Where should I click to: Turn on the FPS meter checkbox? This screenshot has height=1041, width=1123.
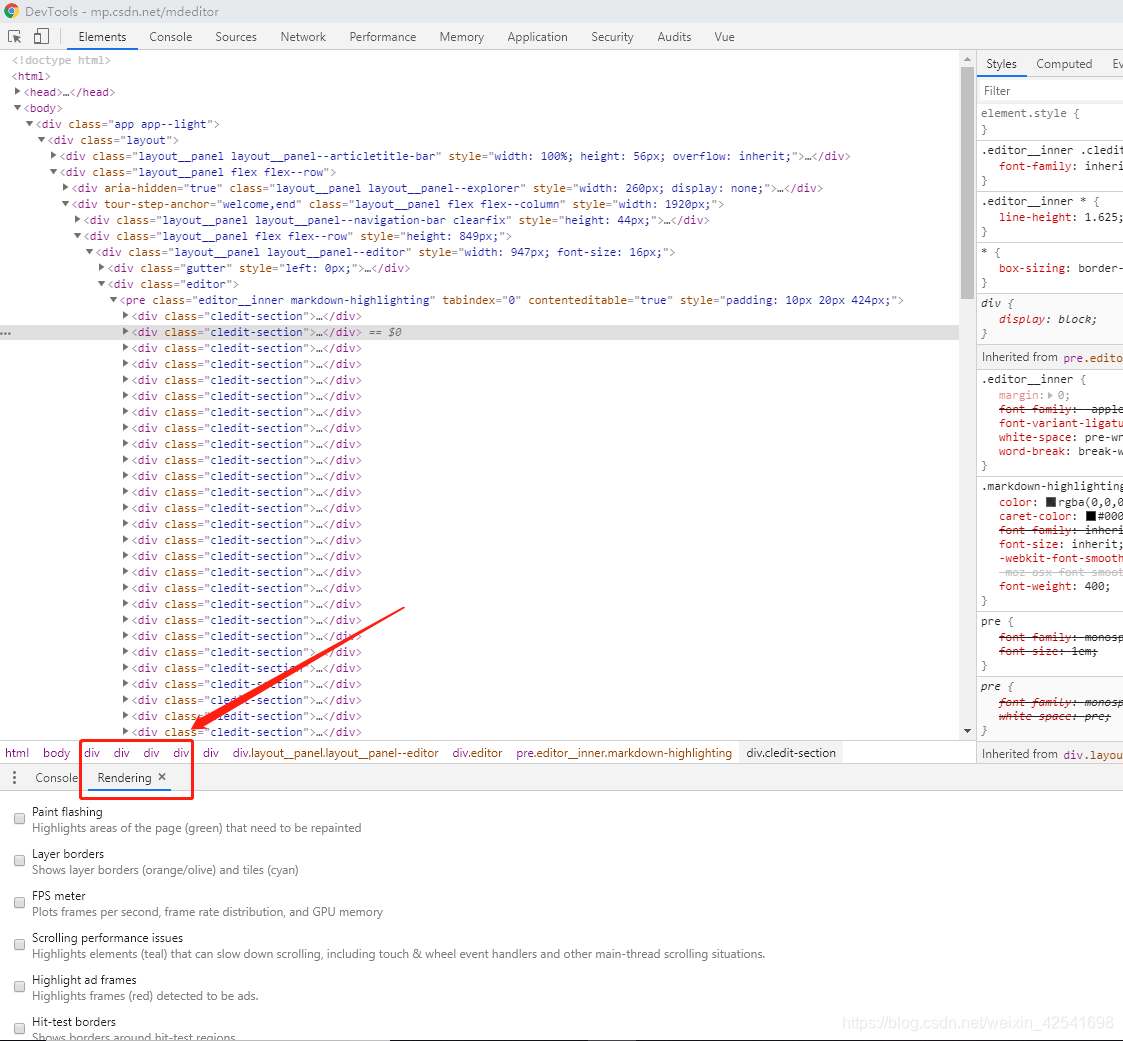(x=19, y=903)
